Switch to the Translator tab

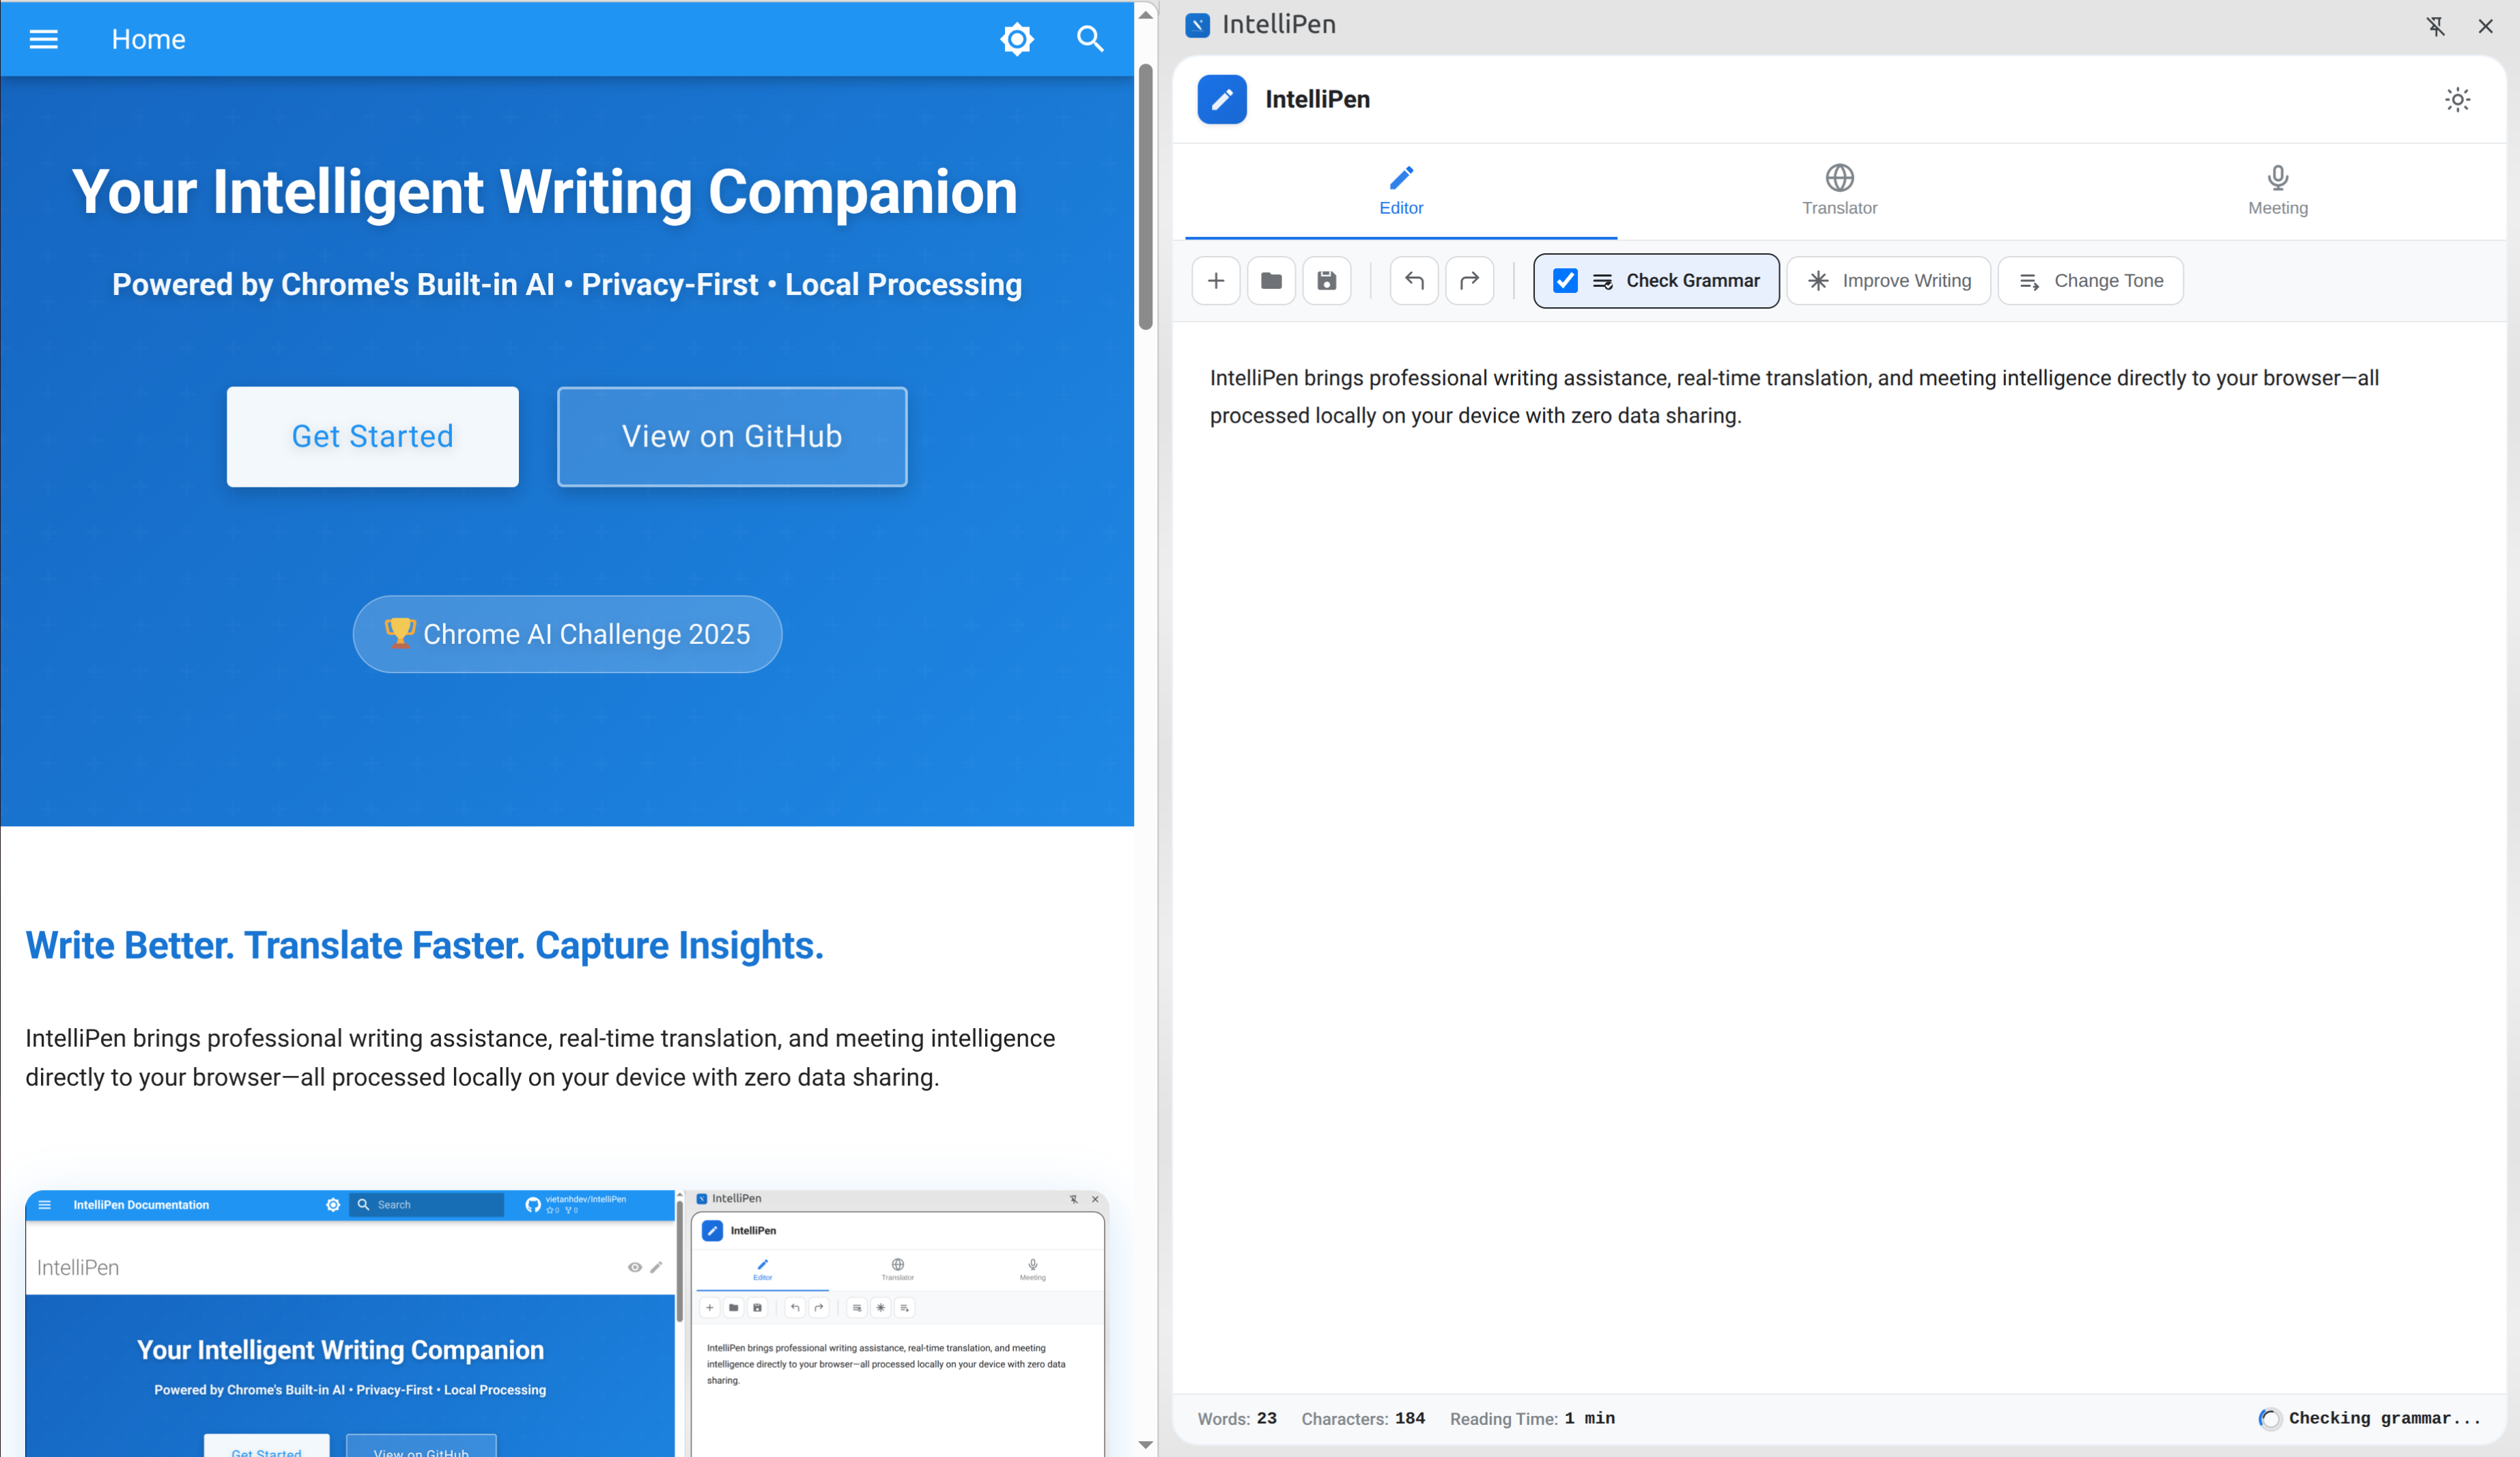click(1839, 191)
